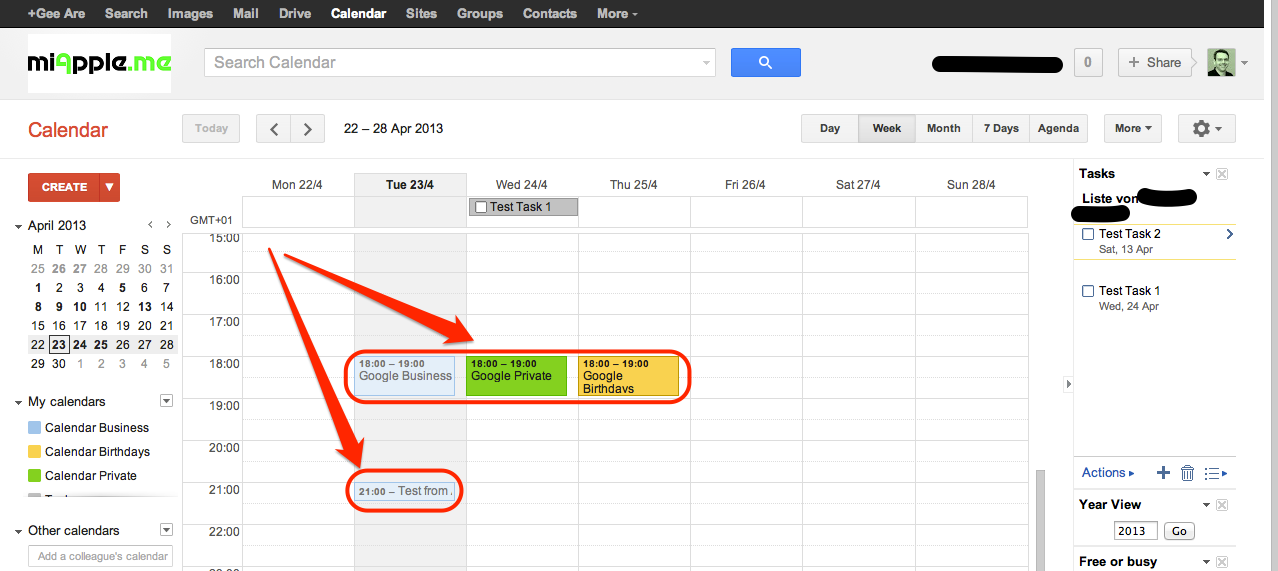Open the 21:00 Test from event
1278x571 pixels.
point(405,491)
